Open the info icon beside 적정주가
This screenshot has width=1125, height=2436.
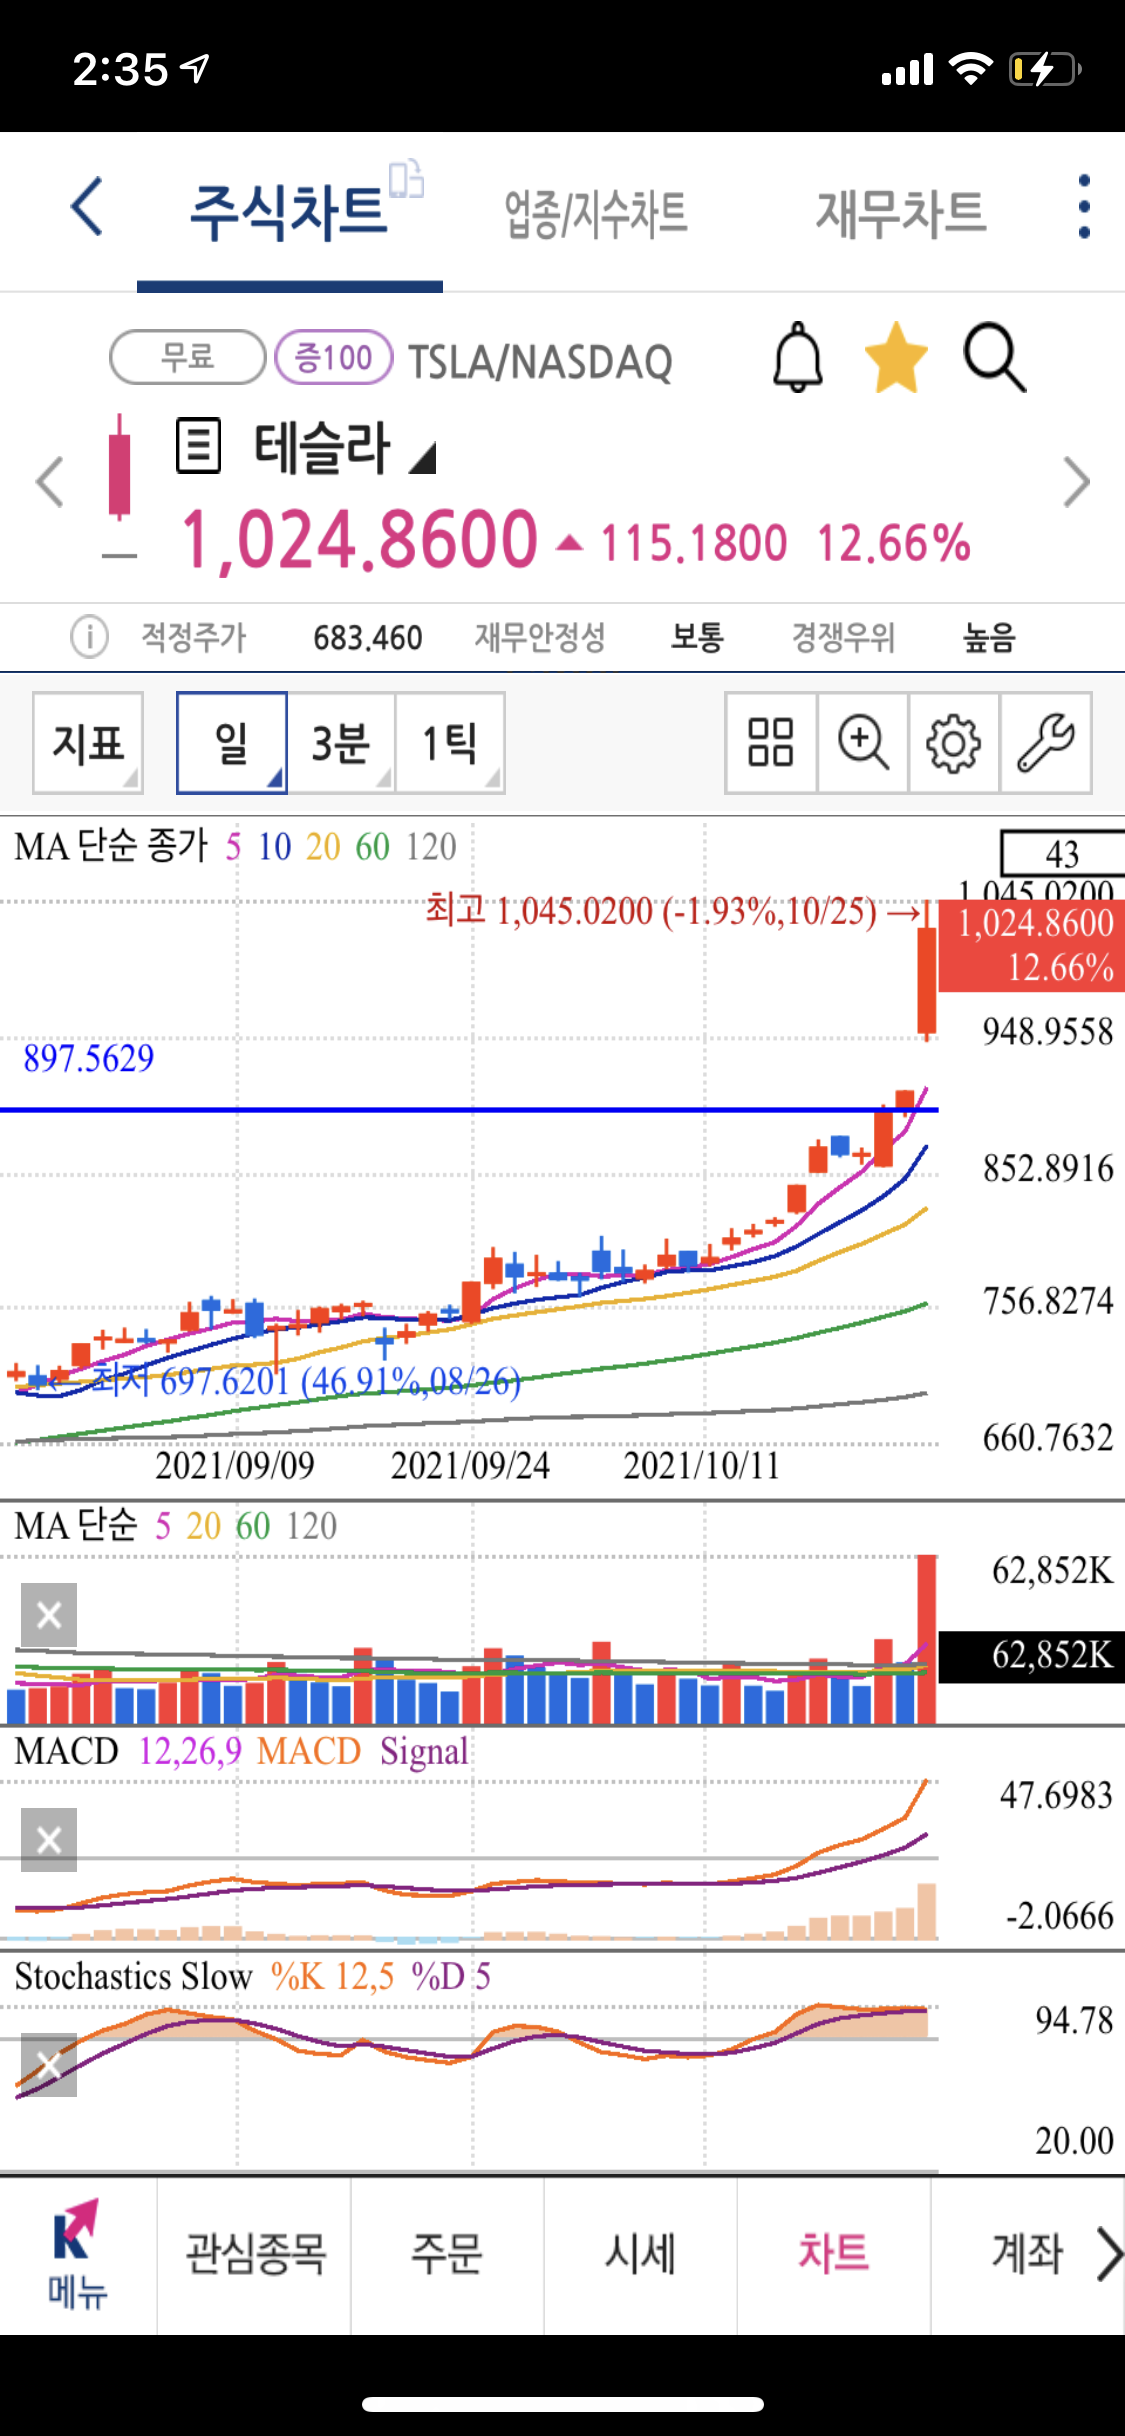point(89,636)
